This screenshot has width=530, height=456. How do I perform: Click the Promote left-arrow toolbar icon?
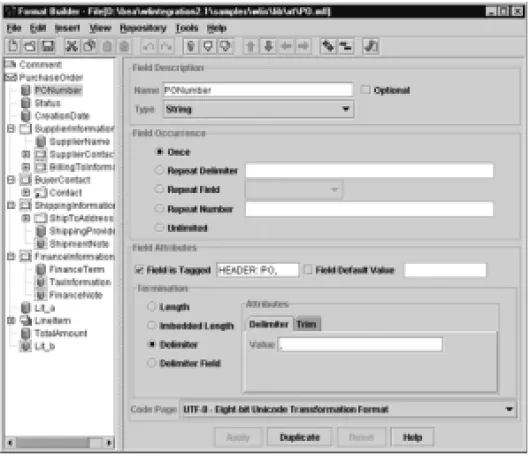point(286,46)
